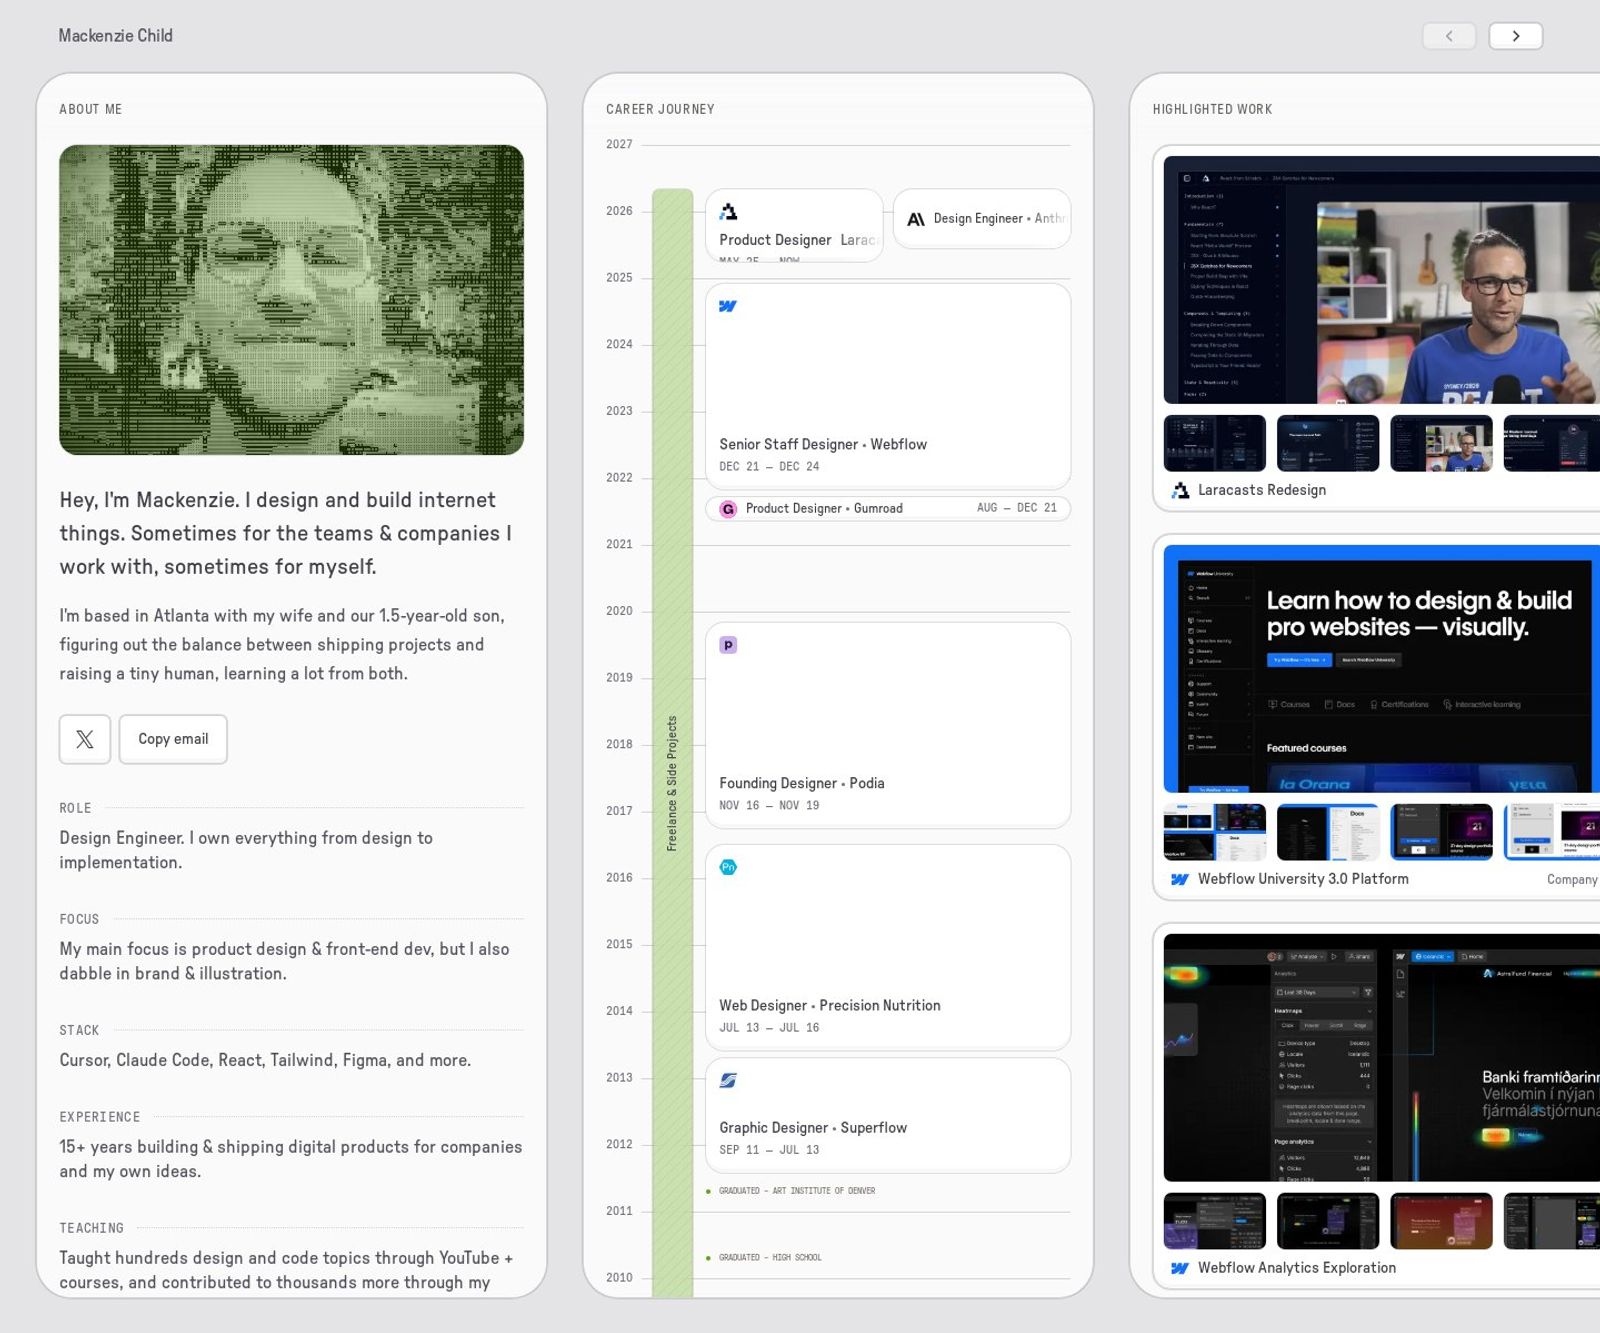Image resolution: width=1600 pixels, height=1333 pixels.
Task: Open the Webflow University main preview image
Action: click(x=1382, y=669)
